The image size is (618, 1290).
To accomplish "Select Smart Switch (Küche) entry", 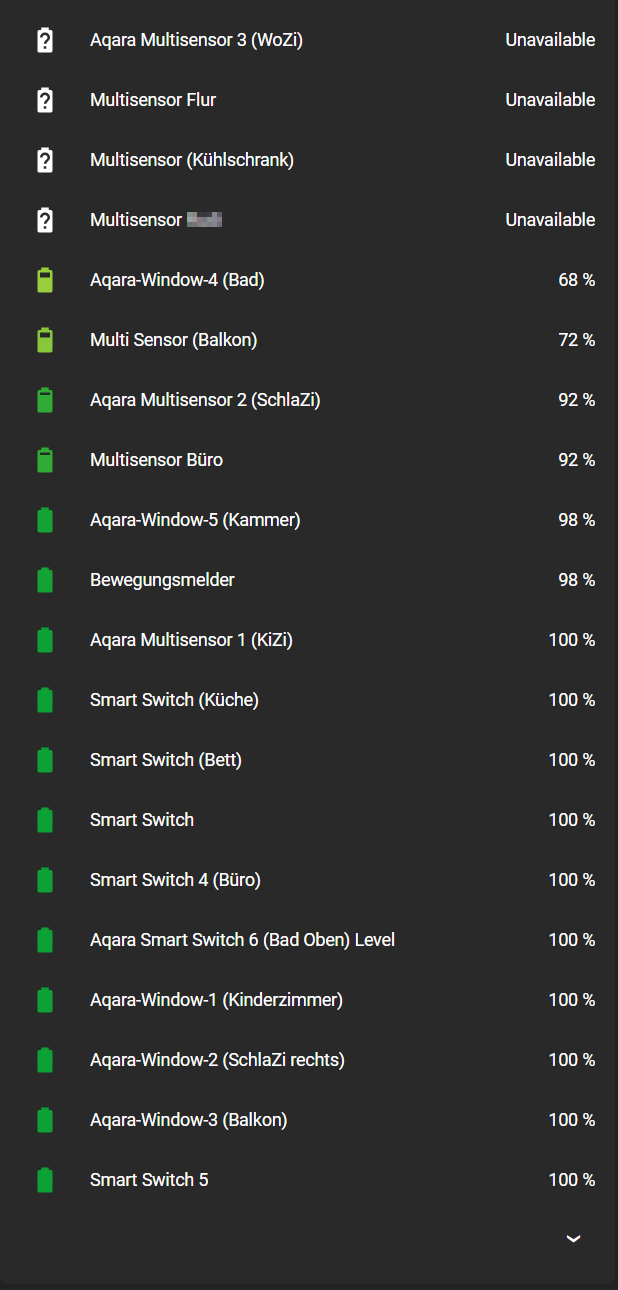I will pyautogui.click(x=309, y=700).
